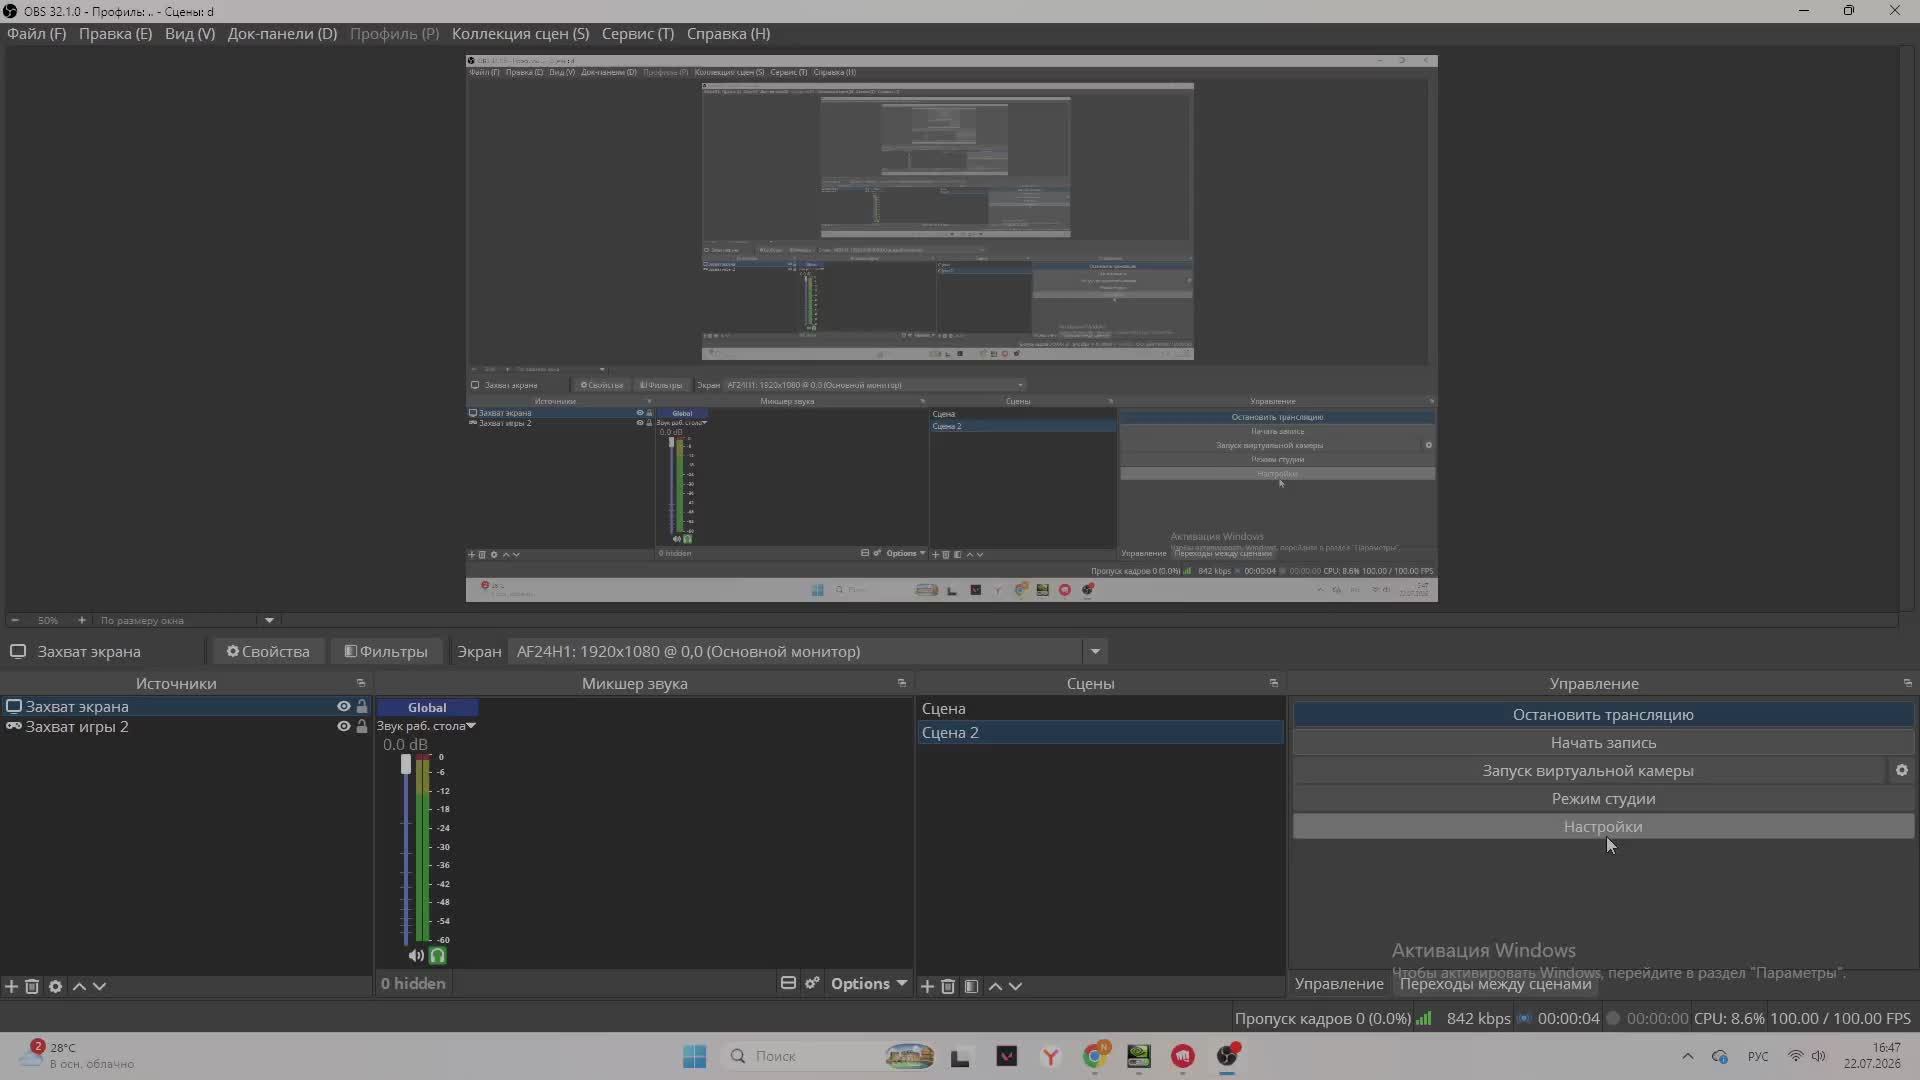This screenshot has width=1920, height=1080.
Task: Click Остановить трансляцию button
Action: [1603, 714]
